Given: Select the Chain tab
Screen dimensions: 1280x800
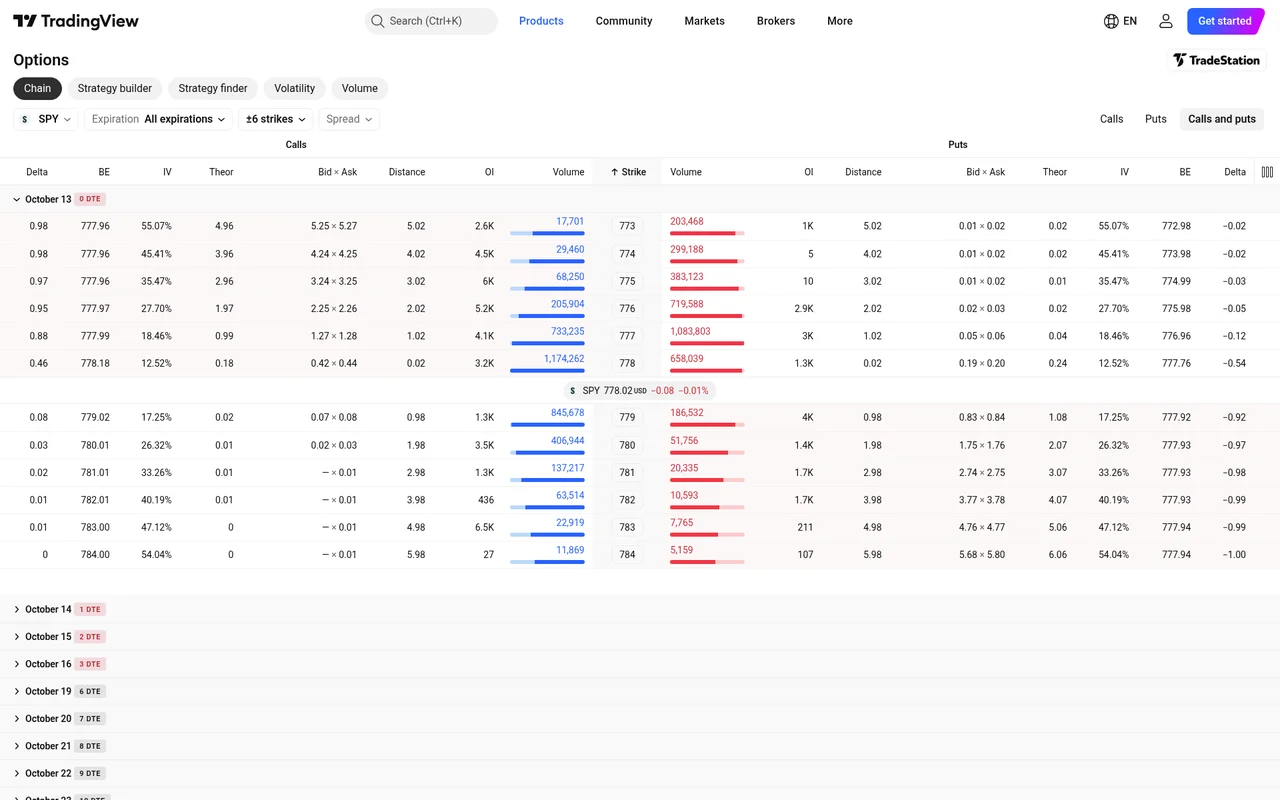Looking at the screenshot, I should point(37,88).
